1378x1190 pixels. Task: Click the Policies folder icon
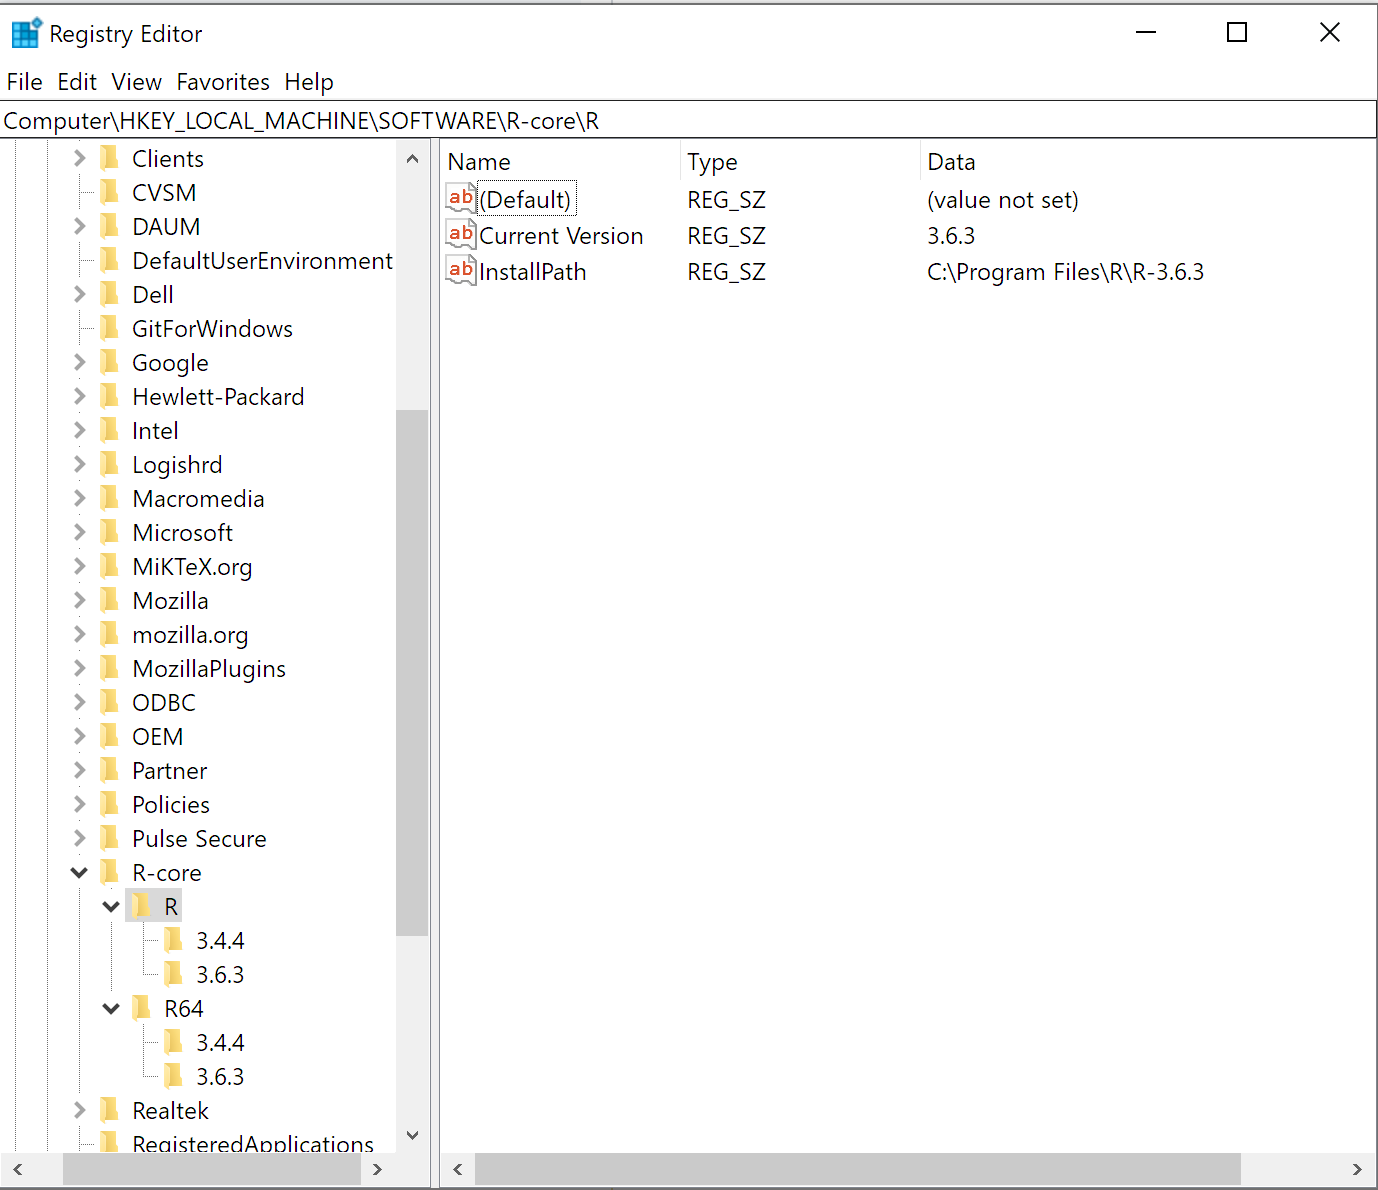click(110, 804)
